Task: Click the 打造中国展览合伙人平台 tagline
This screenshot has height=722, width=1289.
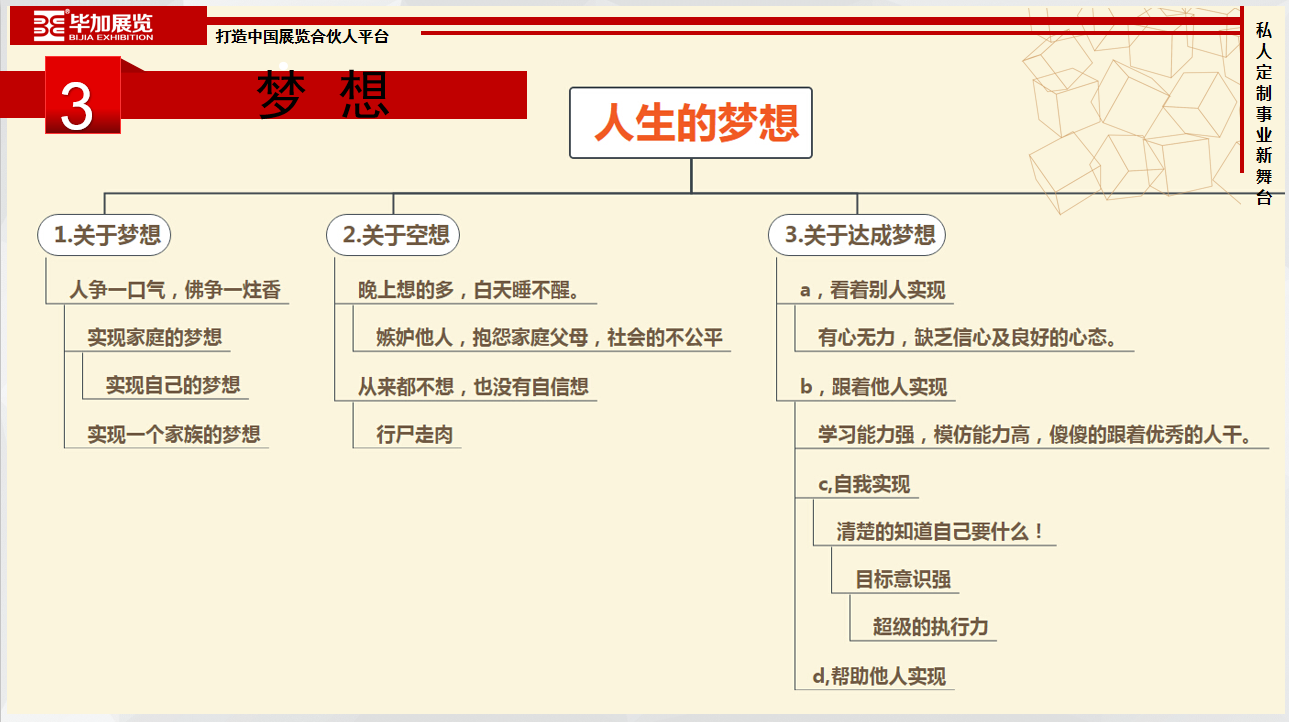Action: point(300,33)
